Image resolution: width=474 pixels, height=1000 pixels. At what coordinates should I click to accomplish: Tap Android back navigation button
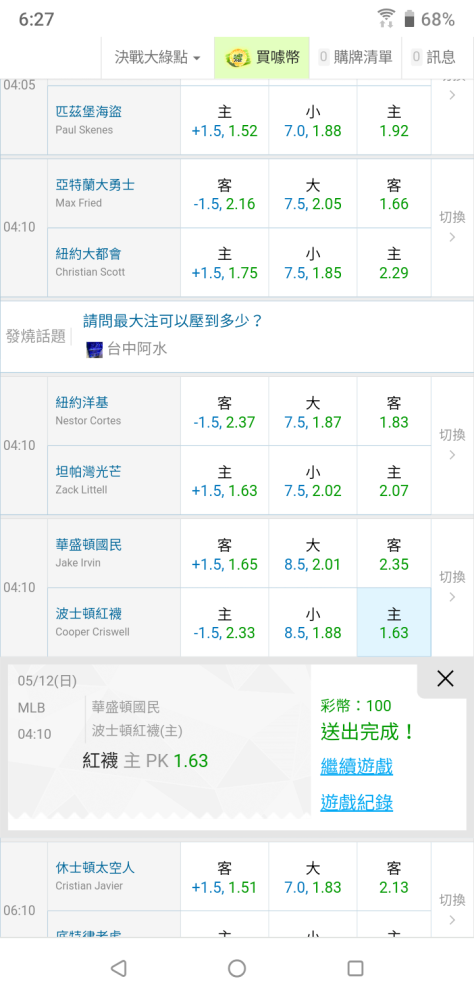pos(119,968)
